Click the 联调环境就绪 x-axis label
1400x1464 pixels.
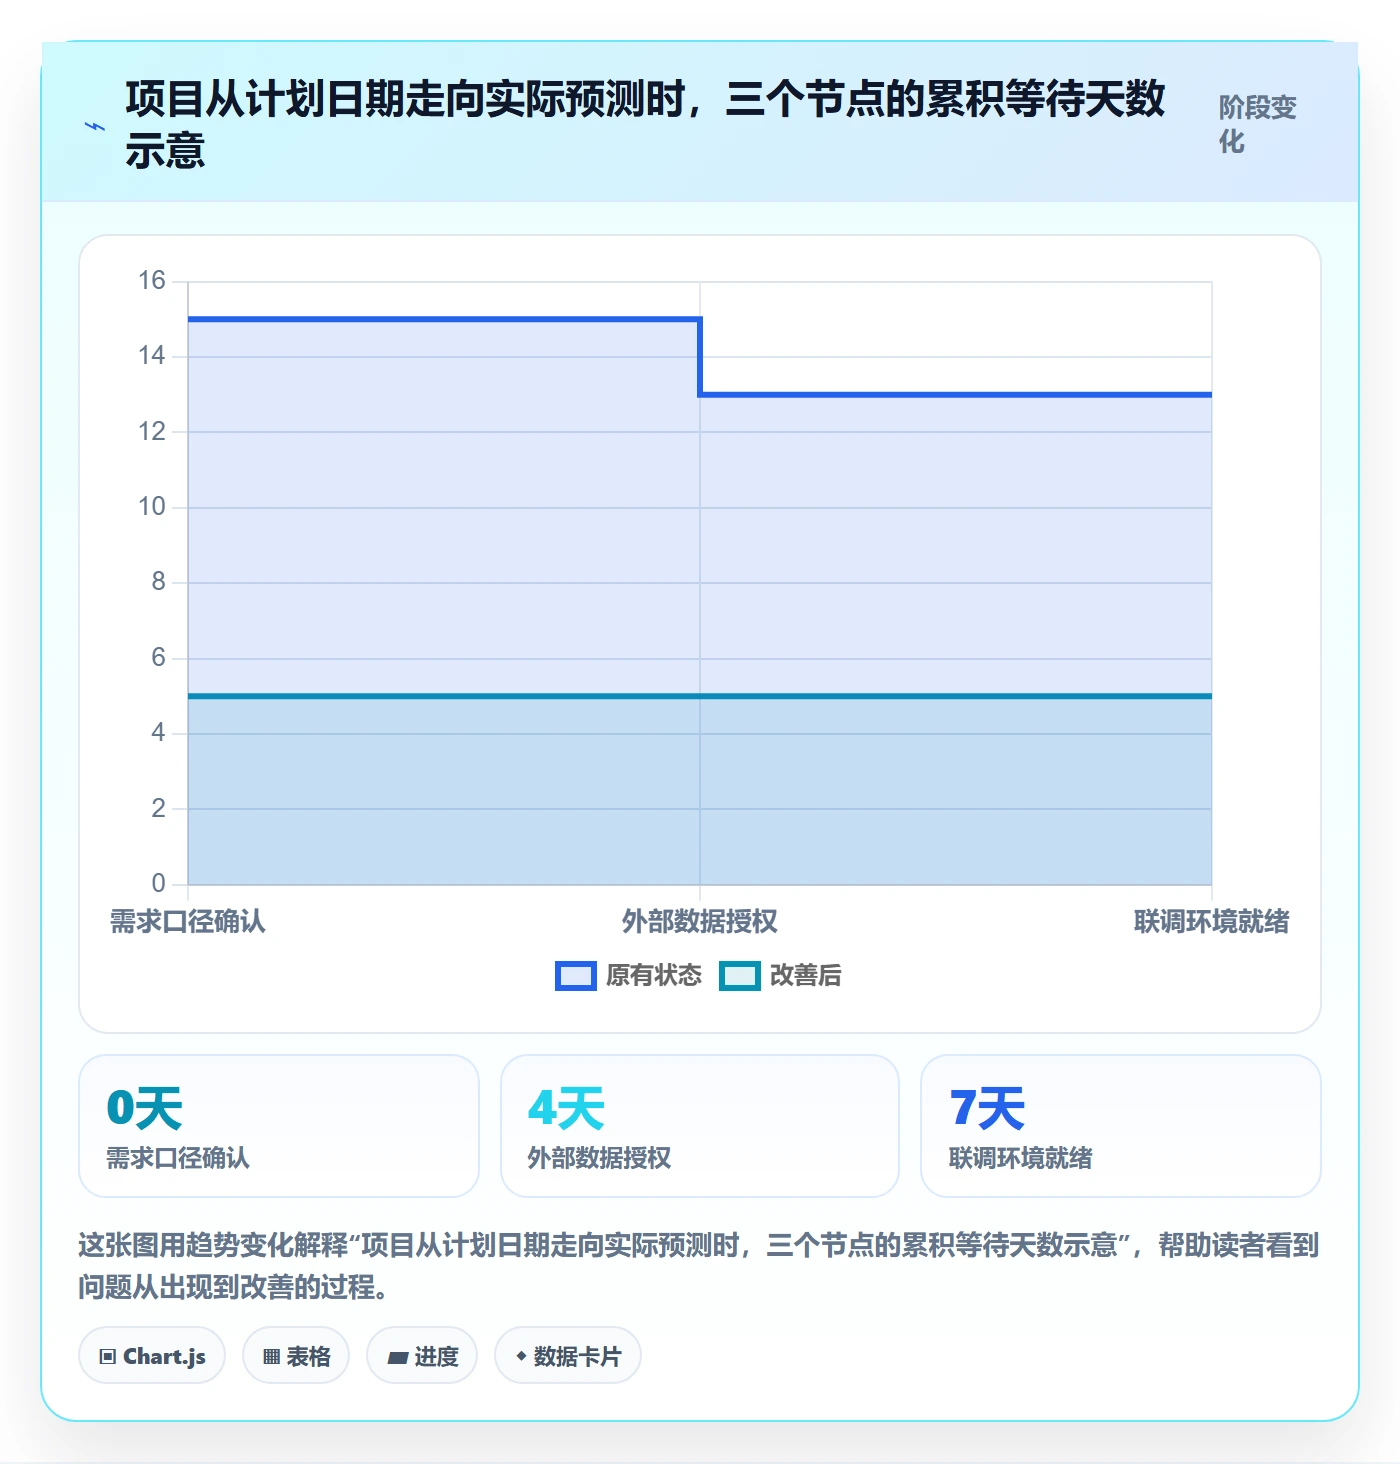point(1212,921)
